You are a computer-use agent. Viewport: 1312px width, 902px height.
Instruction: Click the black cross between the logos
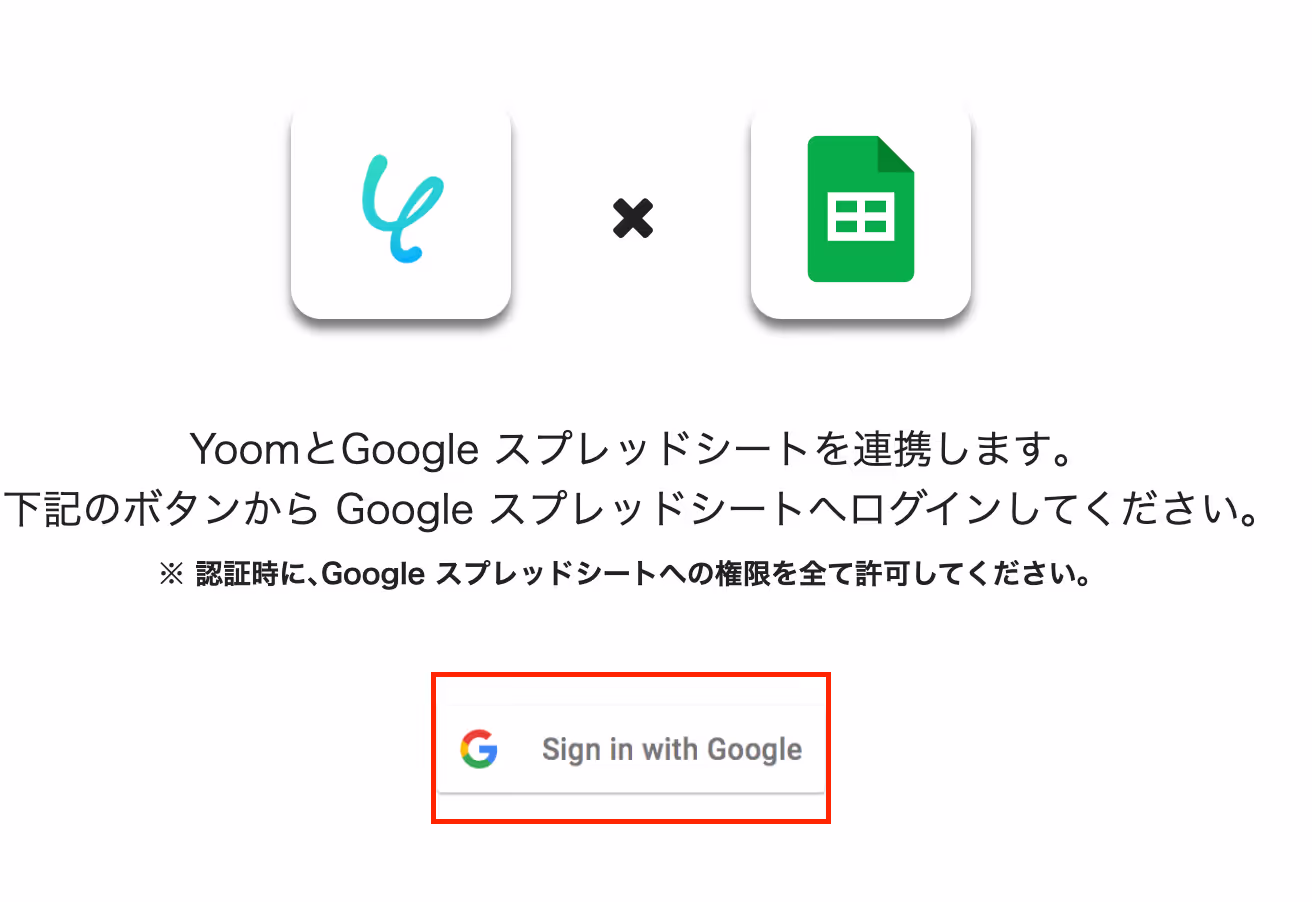point(633,218)
